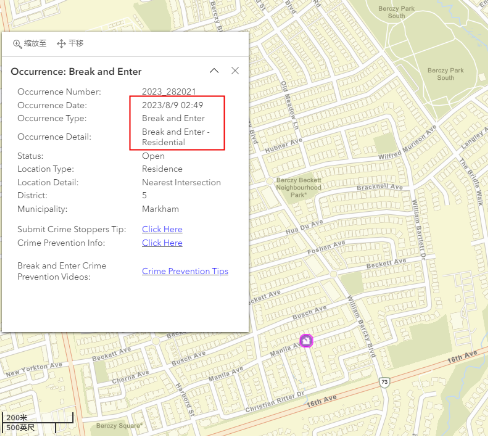The height and width of the screenshot is (436, 488).
Task: Click the Berczy Square label
Action: (x=119, y=426)
